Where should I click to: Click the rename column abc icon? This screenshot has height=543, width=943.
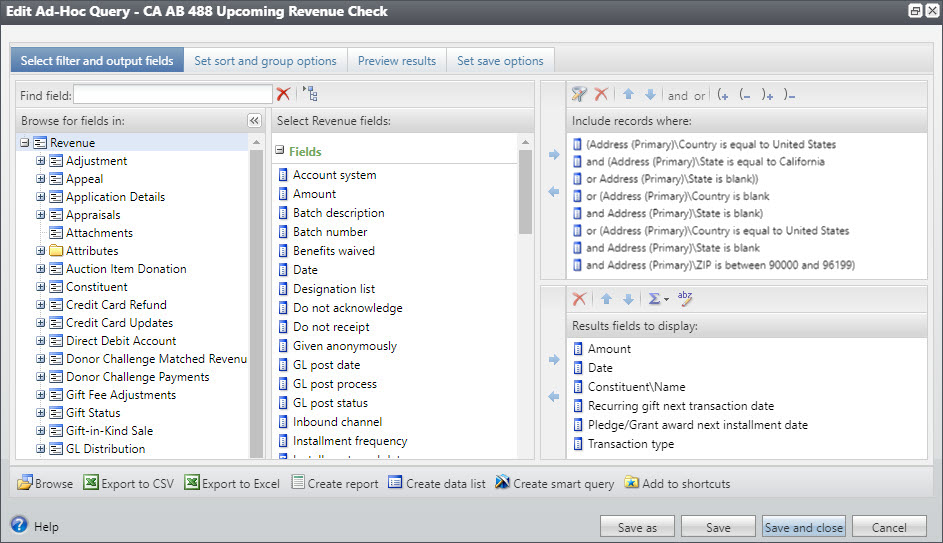pyautogui.click(x=685, y=298)
